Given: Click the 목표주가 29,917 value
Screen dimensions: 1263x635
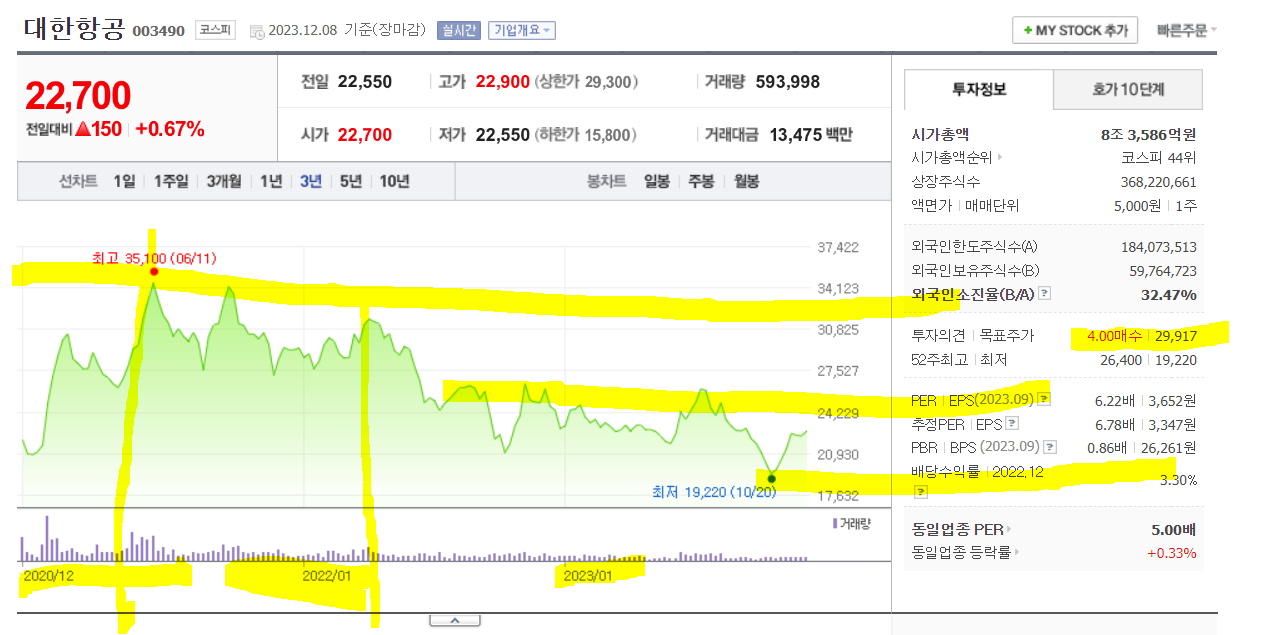Looking at the screenshot, I should coord(1176,336).
